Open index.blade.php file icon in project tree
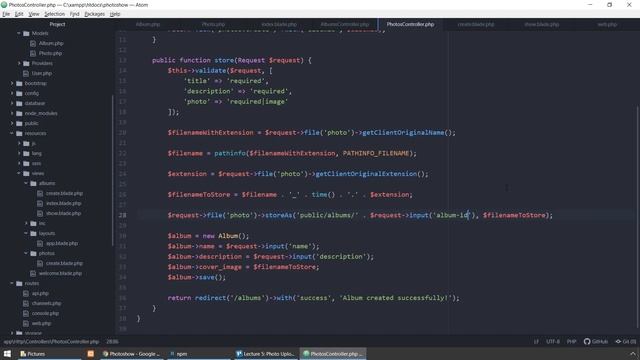 pos(40,203)
